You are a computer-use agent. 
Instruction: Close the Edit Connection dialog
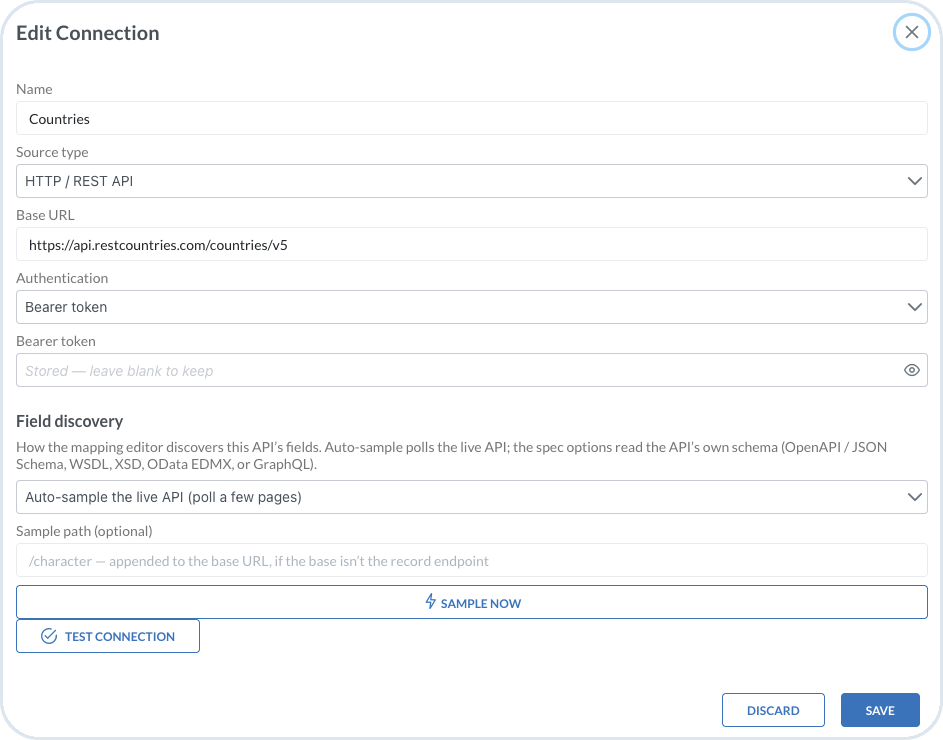pos(912,32)
